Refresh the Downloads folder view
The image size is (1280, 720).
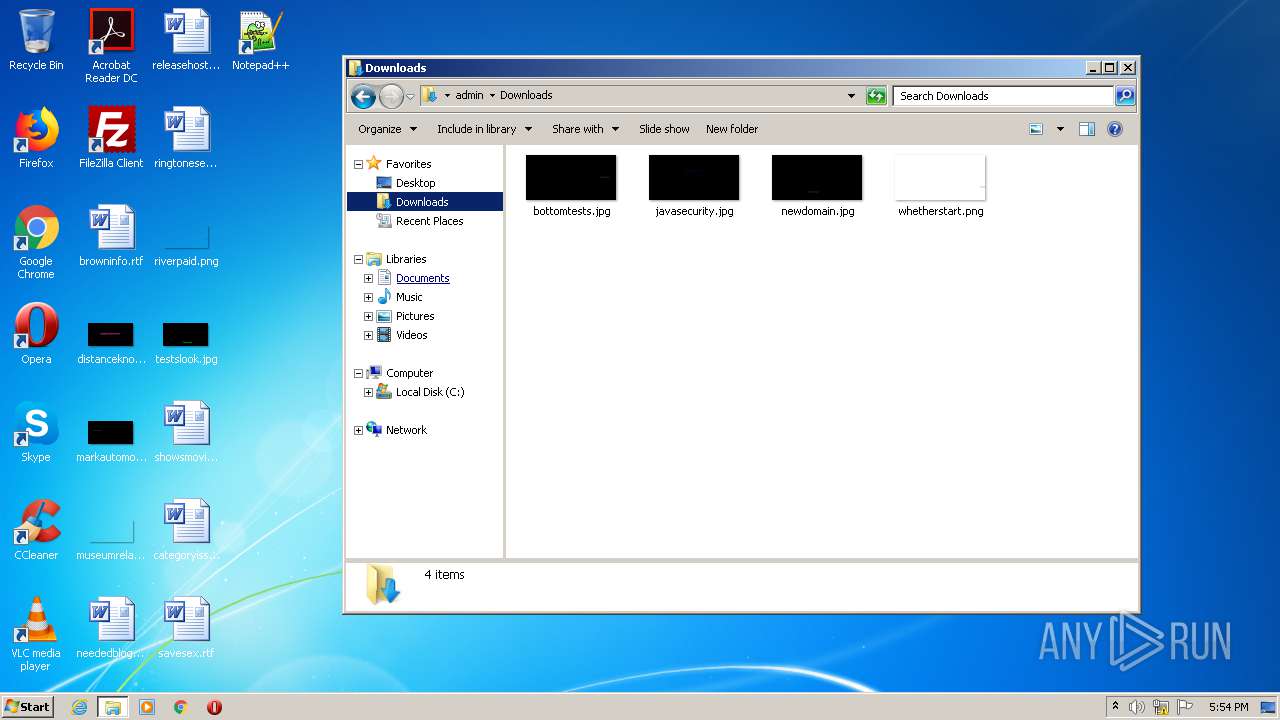(x=876, y=96)
